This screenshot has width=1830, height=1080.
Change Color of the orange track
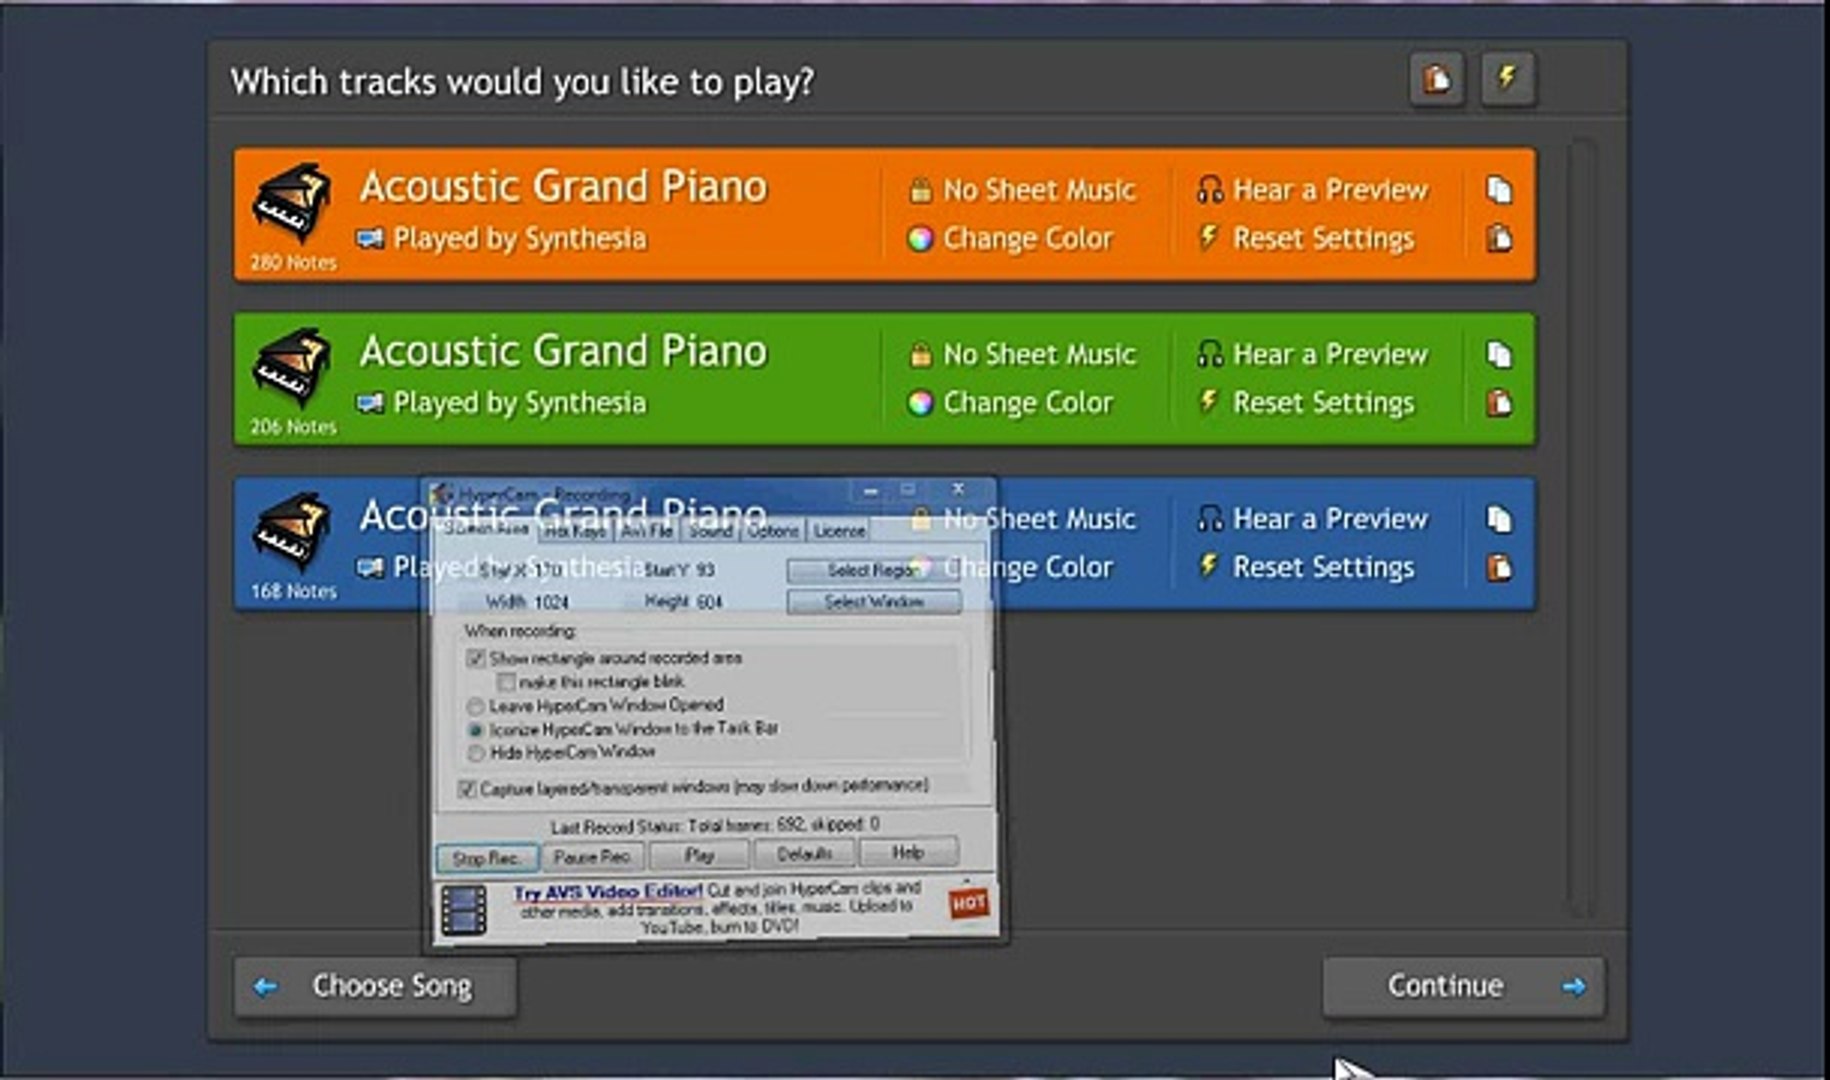[1010, 238]
